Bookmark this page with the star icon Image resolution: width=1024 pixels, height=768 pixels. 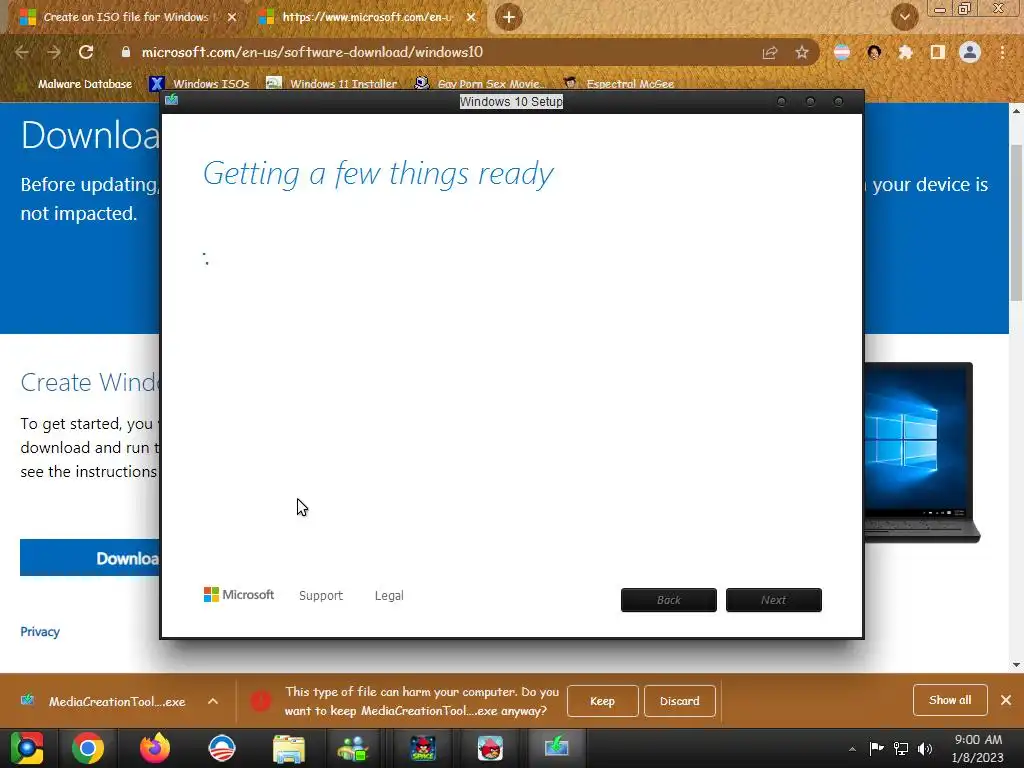[802, 53]
